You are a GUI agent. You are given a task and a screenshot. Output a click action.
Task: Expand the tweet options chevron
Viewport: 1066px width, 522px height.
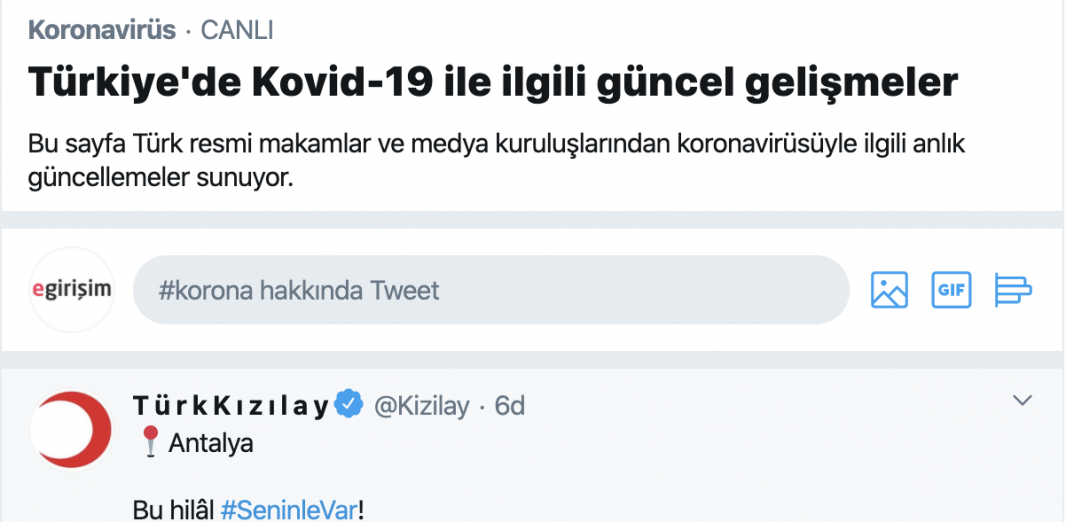pos(1022,401)
